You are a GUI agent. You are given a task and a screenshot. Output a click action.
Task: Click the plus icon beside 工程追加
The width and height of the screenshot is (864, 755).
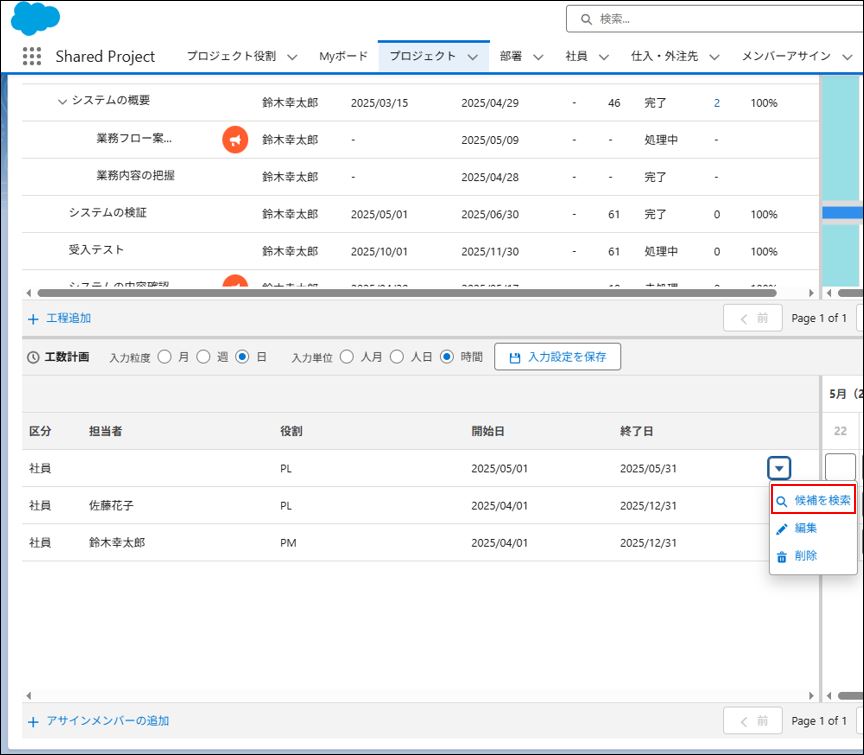pos(33,319)
